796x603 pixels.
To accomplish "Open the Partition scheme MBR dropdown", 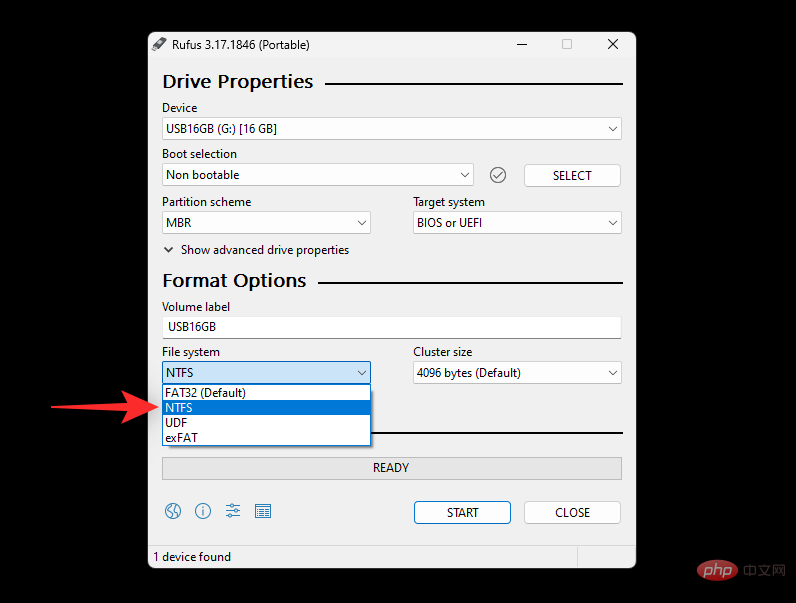I will tap(266, 223).
